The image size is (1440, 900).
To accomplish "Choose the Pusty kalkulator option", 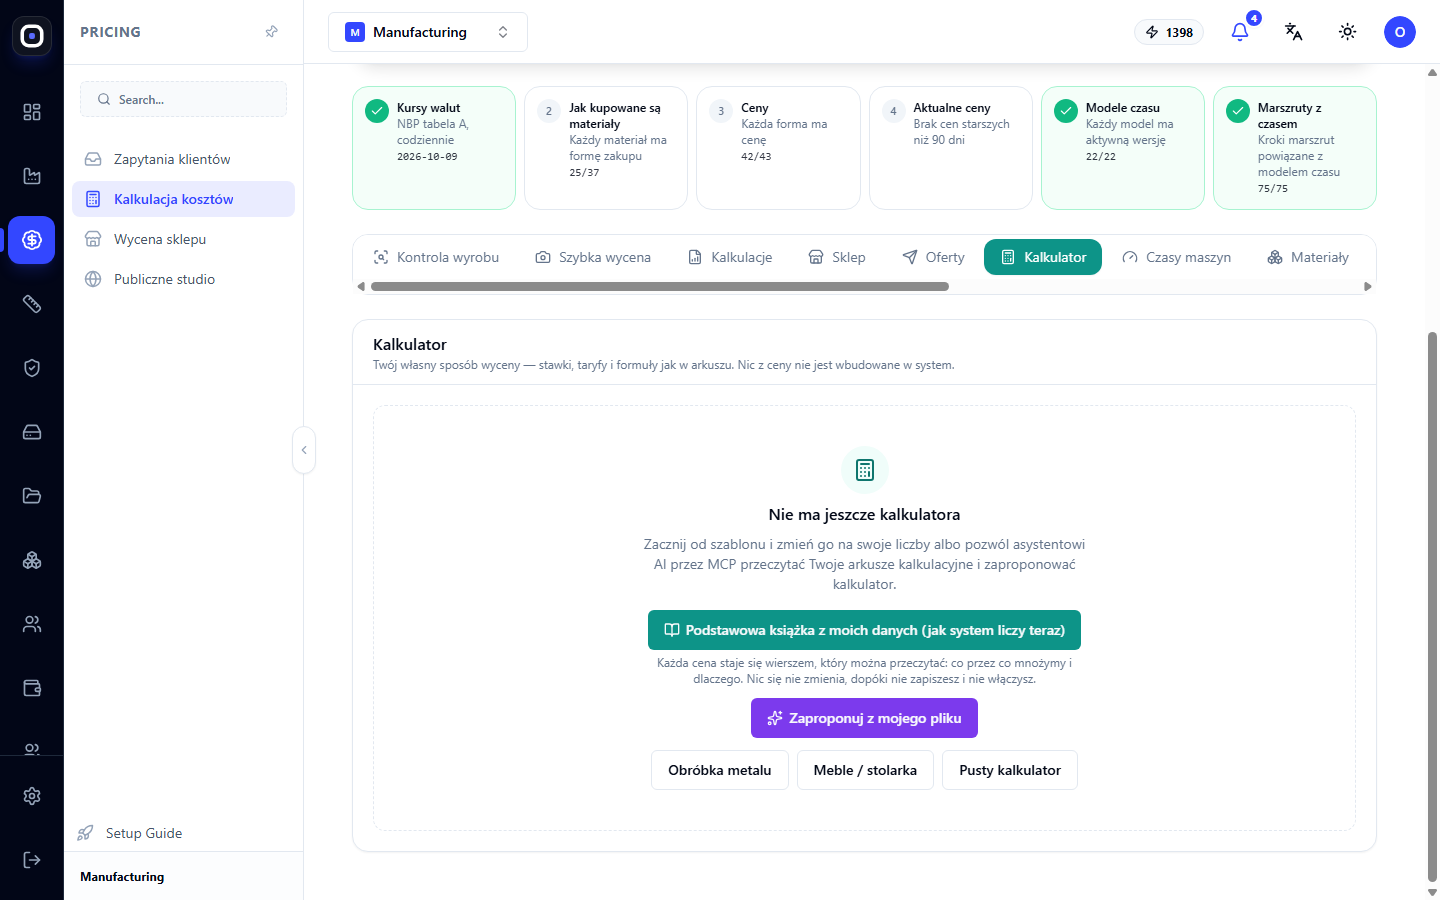I will click(1010, 770).
